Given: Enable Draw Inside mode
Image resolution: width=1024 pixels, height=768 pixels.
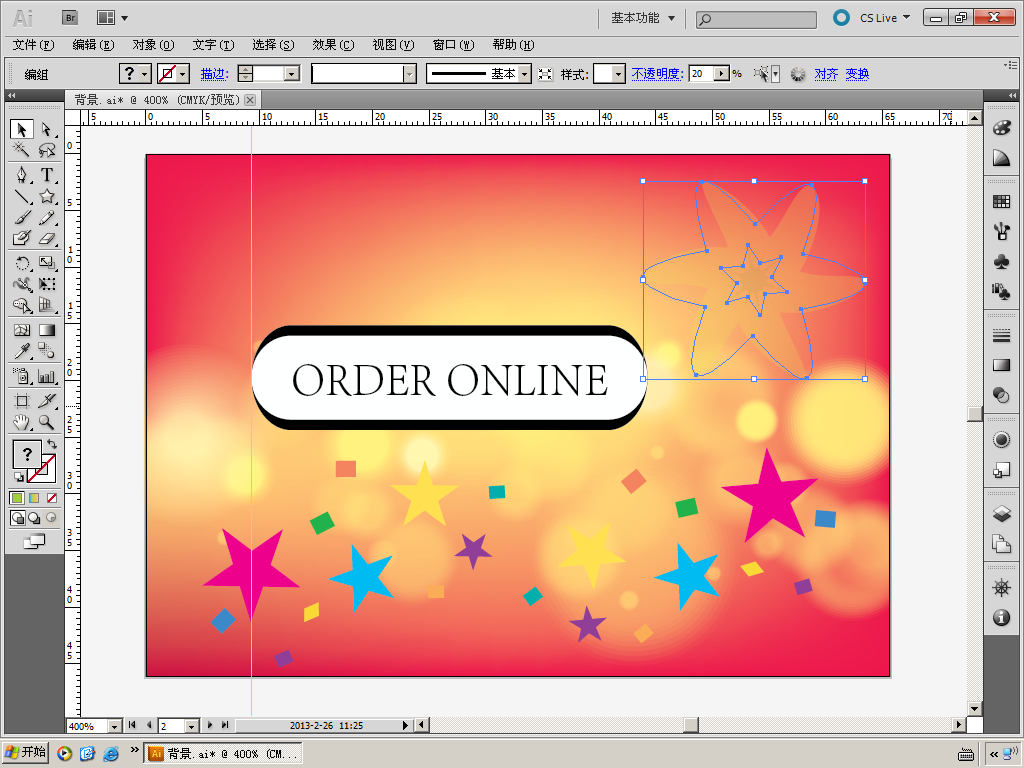Looking at the screenshot, I should pyautogui.click(x=51, y=518).
